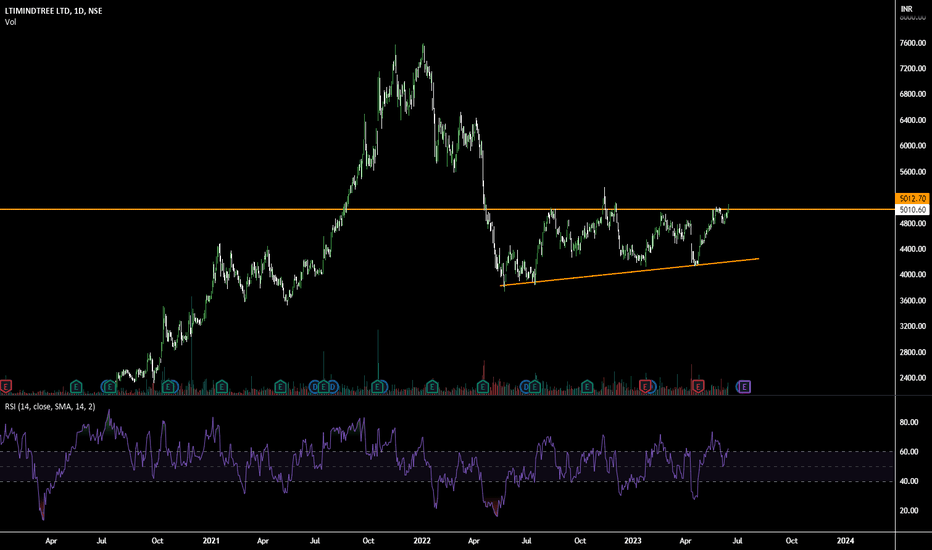Screen dimensions: 932x550
Task: Open the green earnings marker near May 2021
Action: [281, 387]
